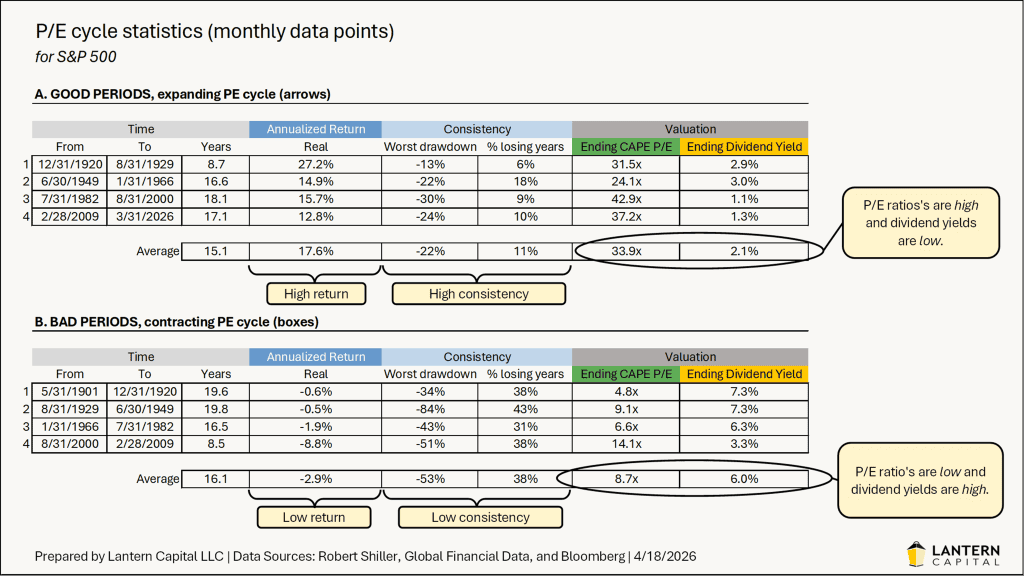Viewport: 1024px width, 576px height.
Task: Click the -84% worst drawdown cell
Action: [429, 408]
